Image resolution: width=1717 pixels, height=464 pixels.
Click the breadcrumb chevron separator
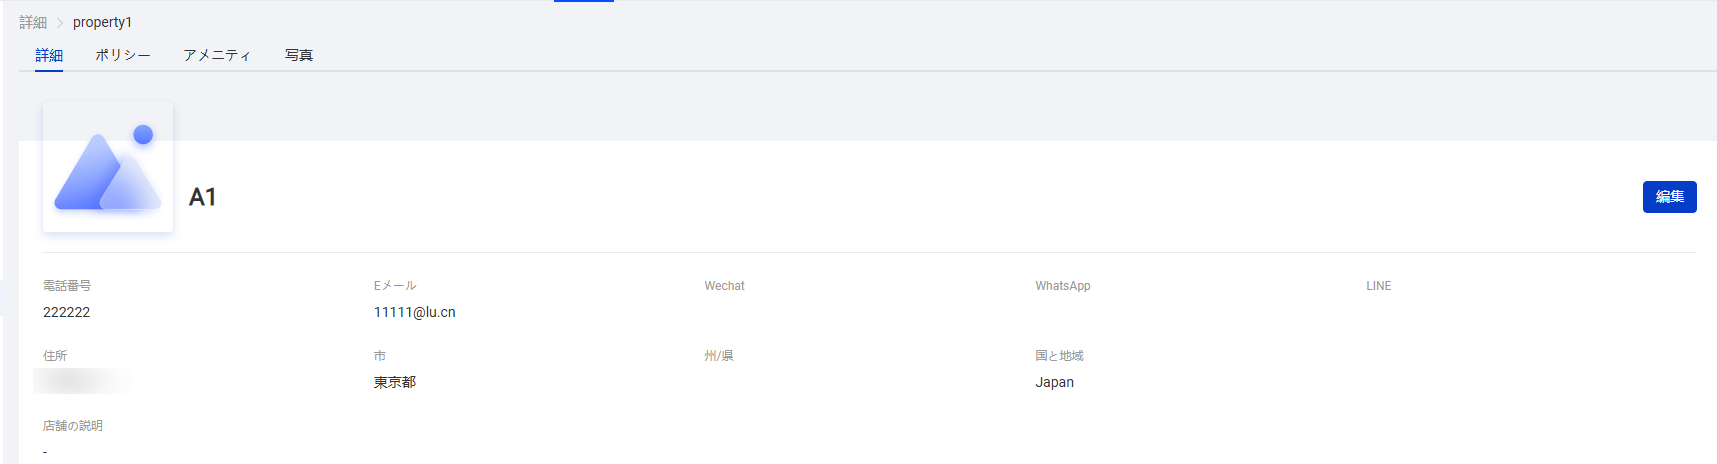tap(60, 22)
